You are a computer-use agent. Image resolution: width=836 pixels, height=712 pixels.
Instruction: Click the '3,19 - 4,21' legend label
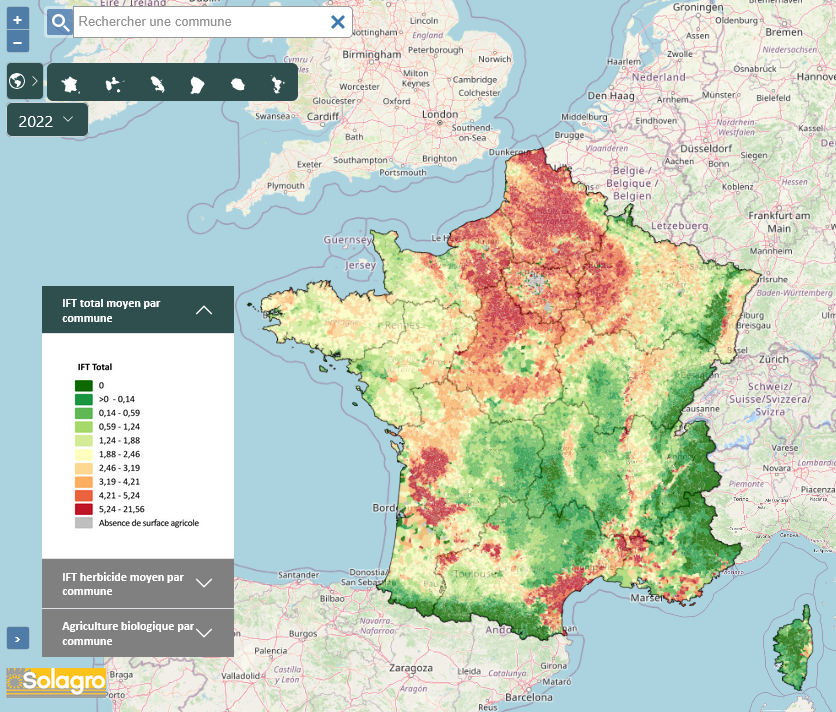tap(119, 482)
